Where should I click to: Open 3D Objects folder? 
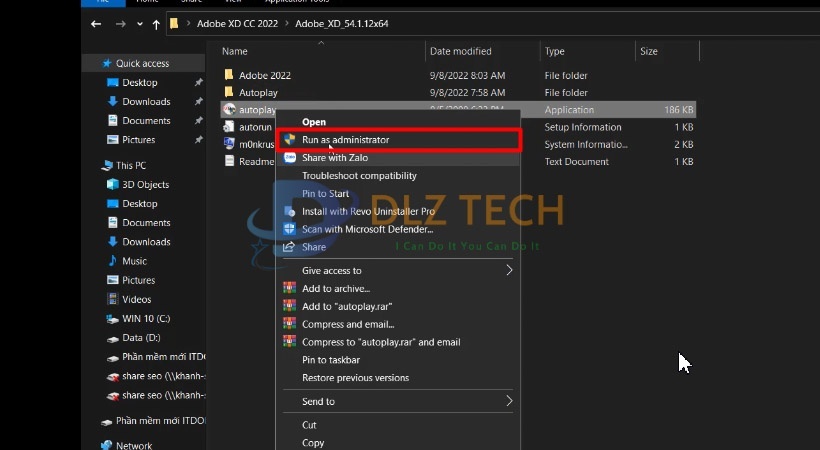click(x=145, y=185)
